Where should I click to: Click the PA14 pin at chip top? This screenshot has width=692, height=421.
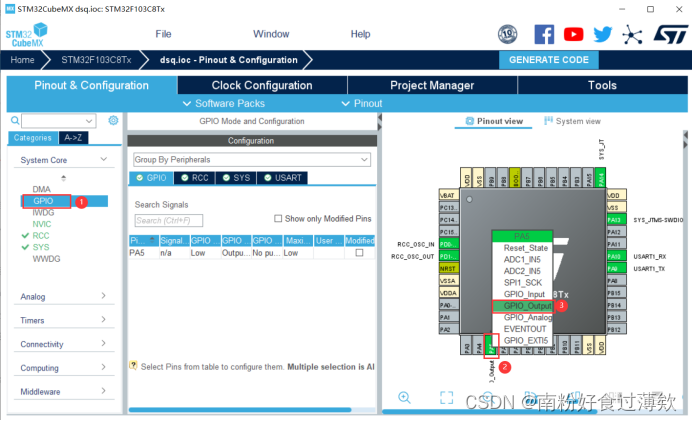point(600,177)
